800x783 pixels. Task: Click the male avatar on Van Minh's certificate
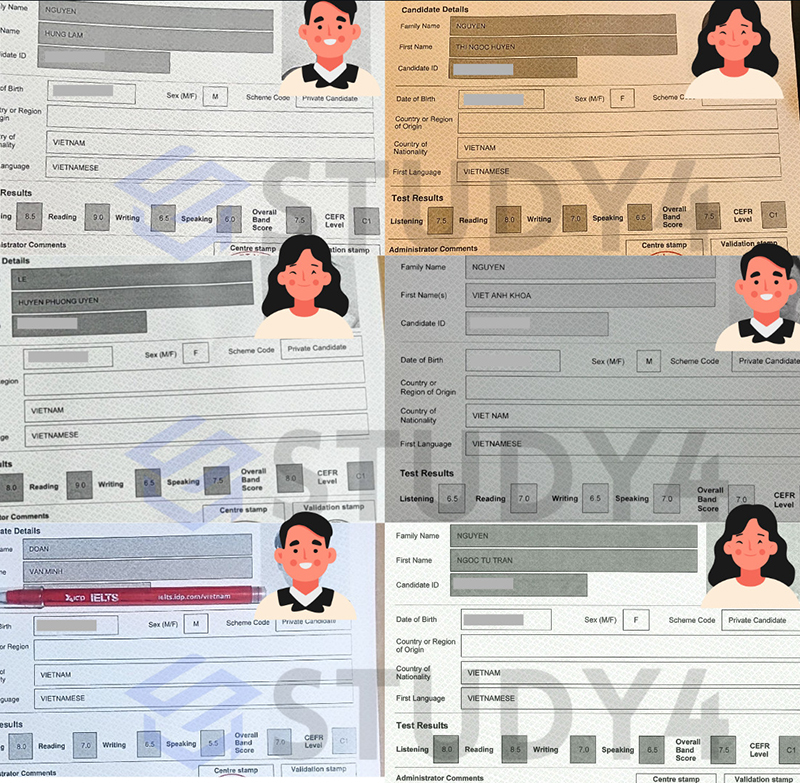click(306, 565)
